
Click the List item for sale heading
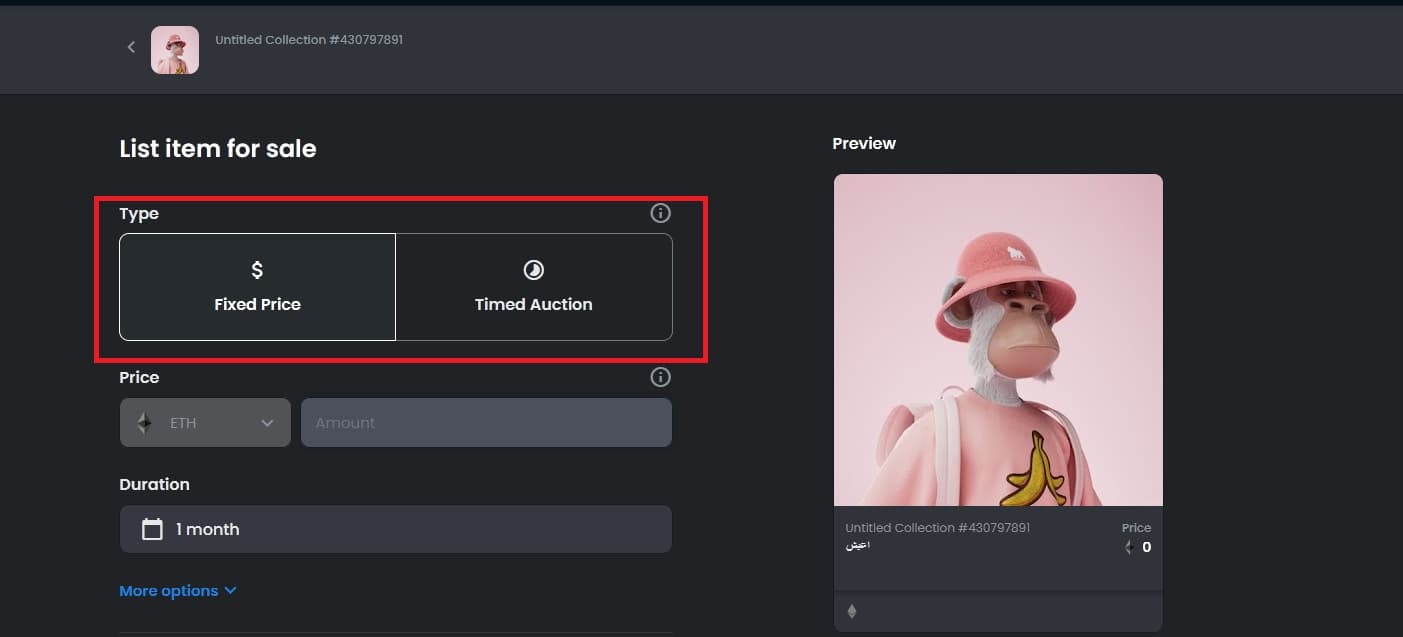[x=218, y=149]
